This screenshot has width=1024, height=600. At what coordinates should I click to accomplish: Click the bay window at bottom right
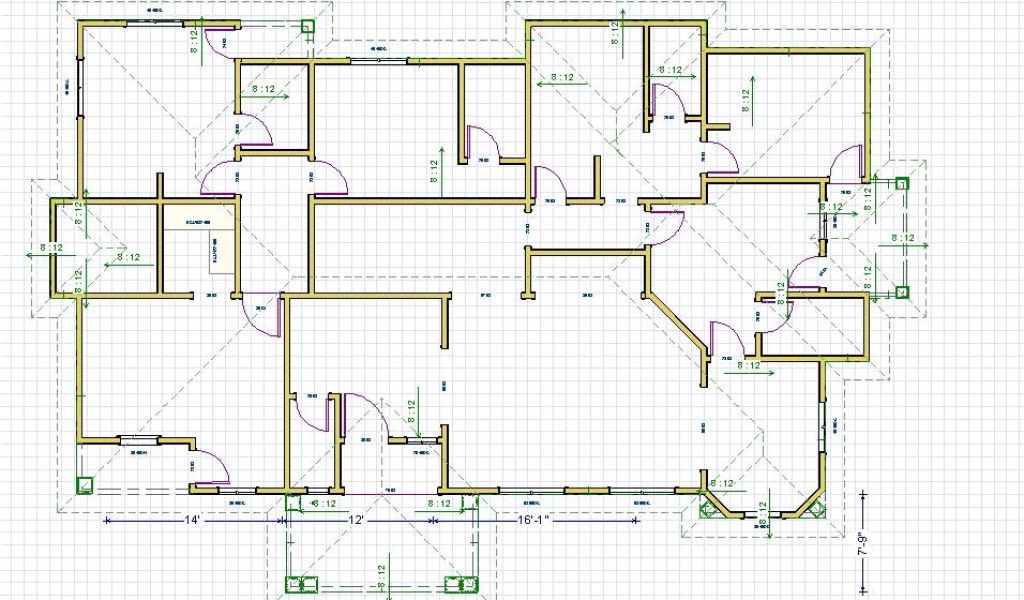pos(765,510)
